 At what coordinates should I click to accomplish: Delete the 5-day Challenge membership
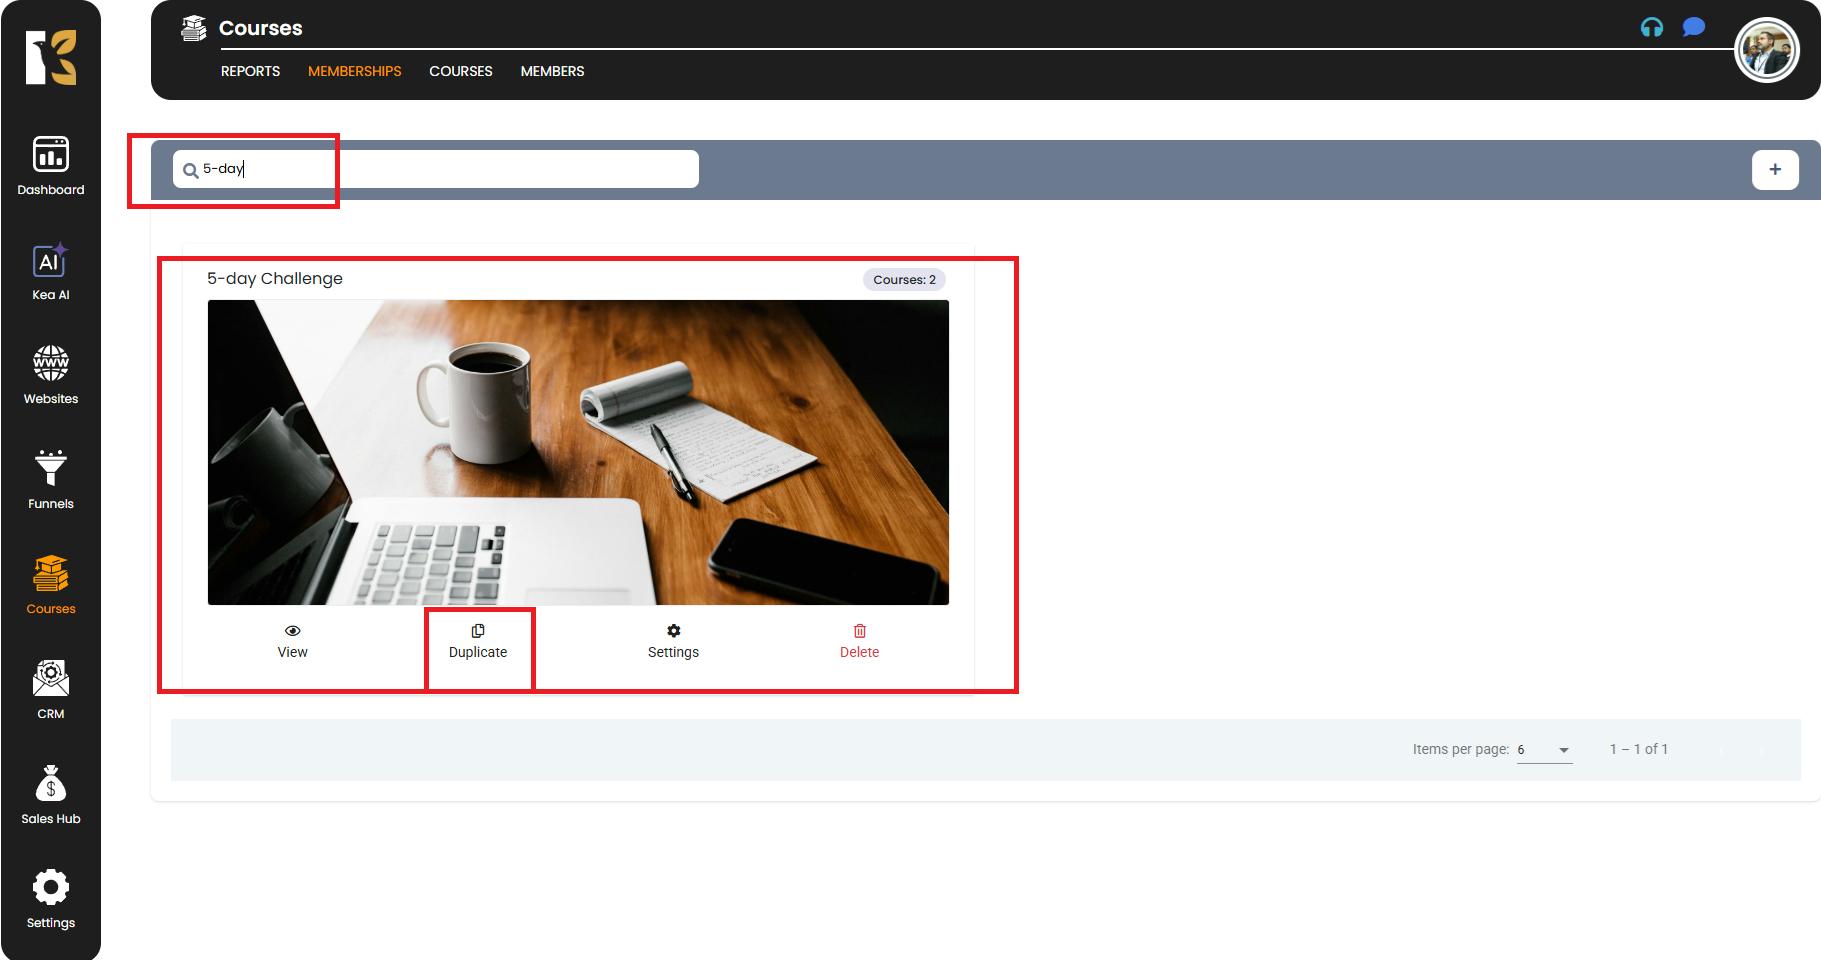coord(859,641)
